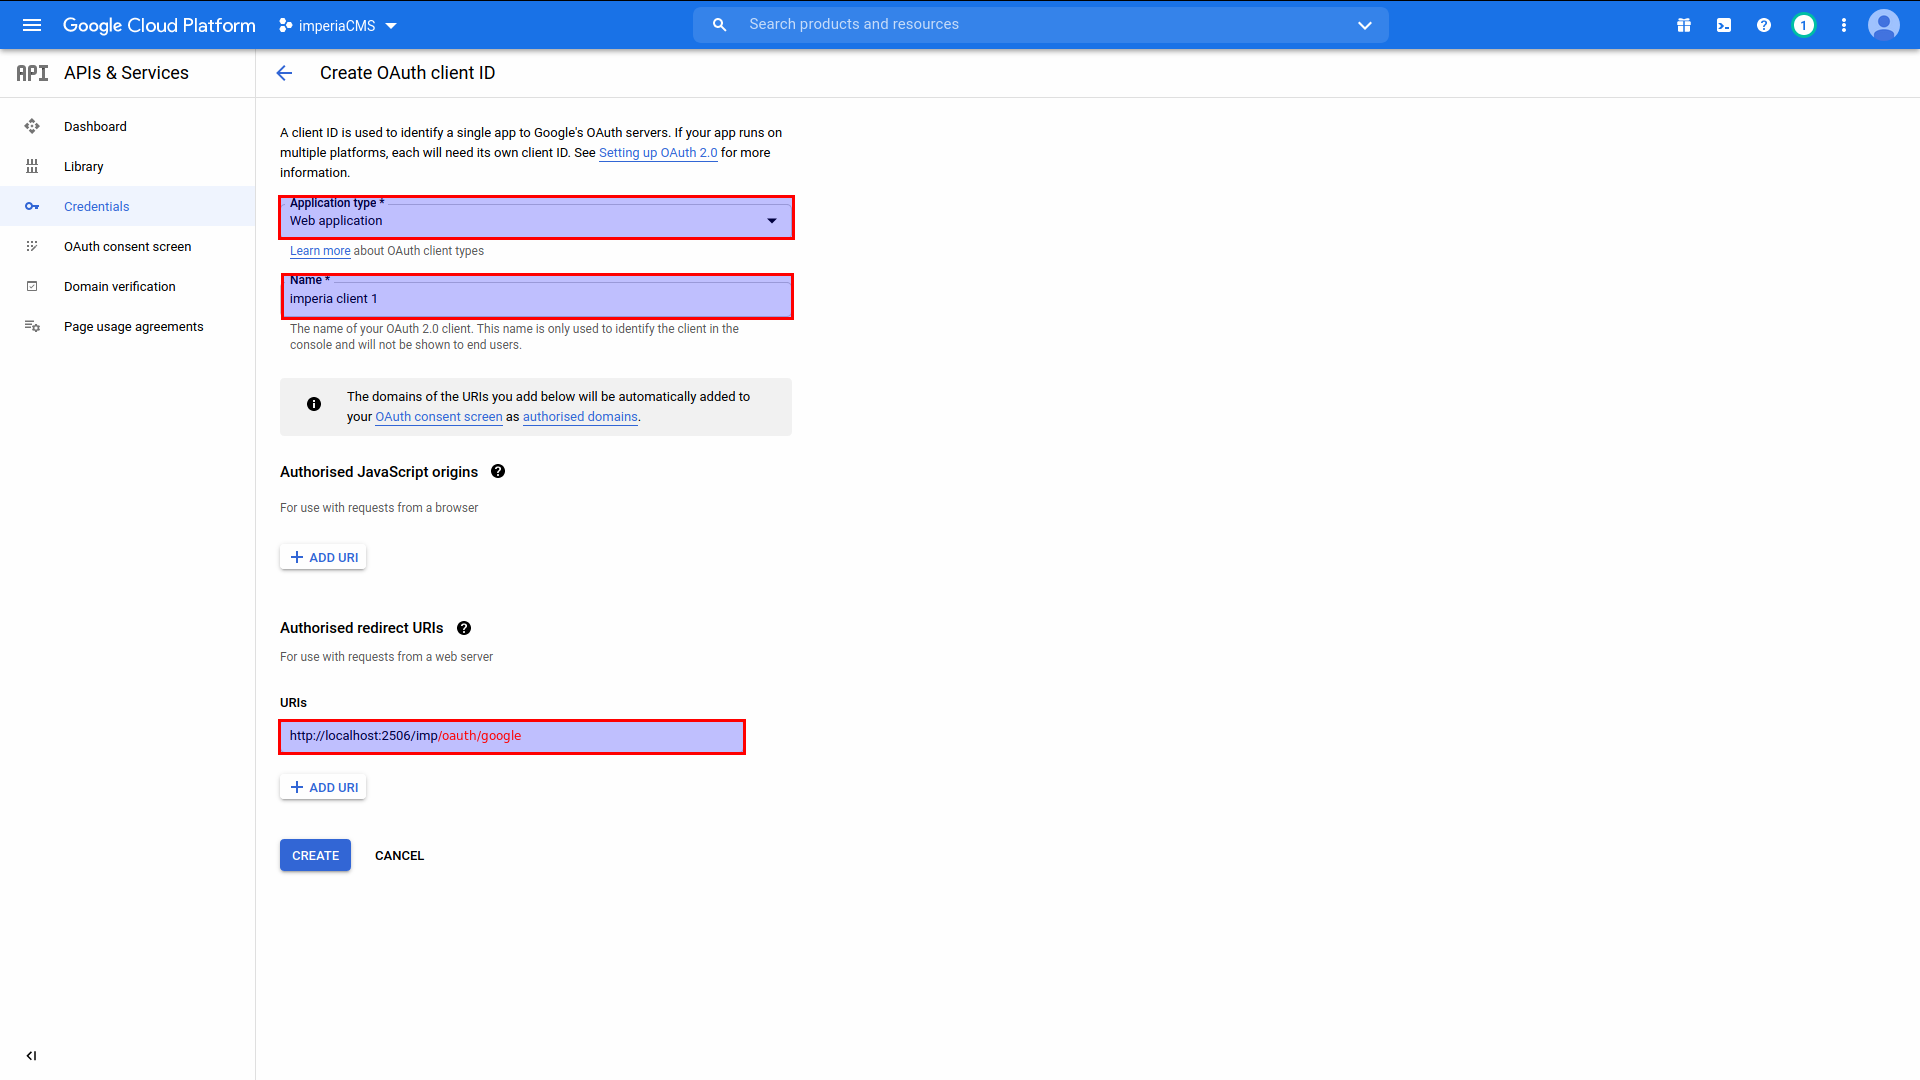Click the search magnifier icon

tap(719, 25)
